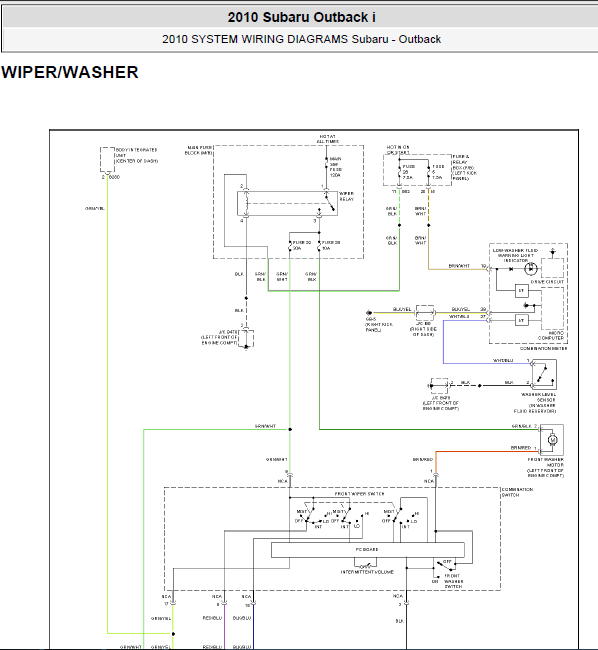Click the front washer motor symbol
The width and height of the screenshot is (598, 650).
pyautogui.click(x=552, y=439)
